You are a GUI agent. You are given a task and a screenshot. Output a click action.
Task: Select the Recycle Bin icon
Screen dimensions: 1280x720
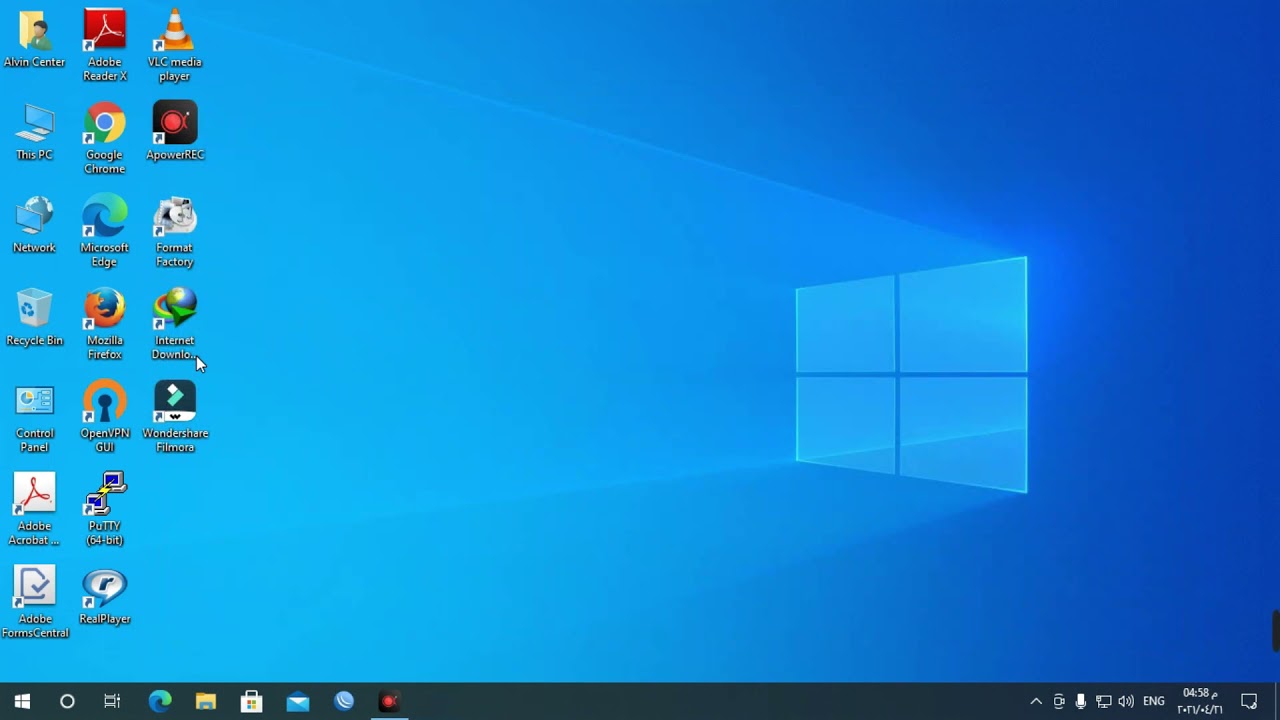tap(34, 318)
